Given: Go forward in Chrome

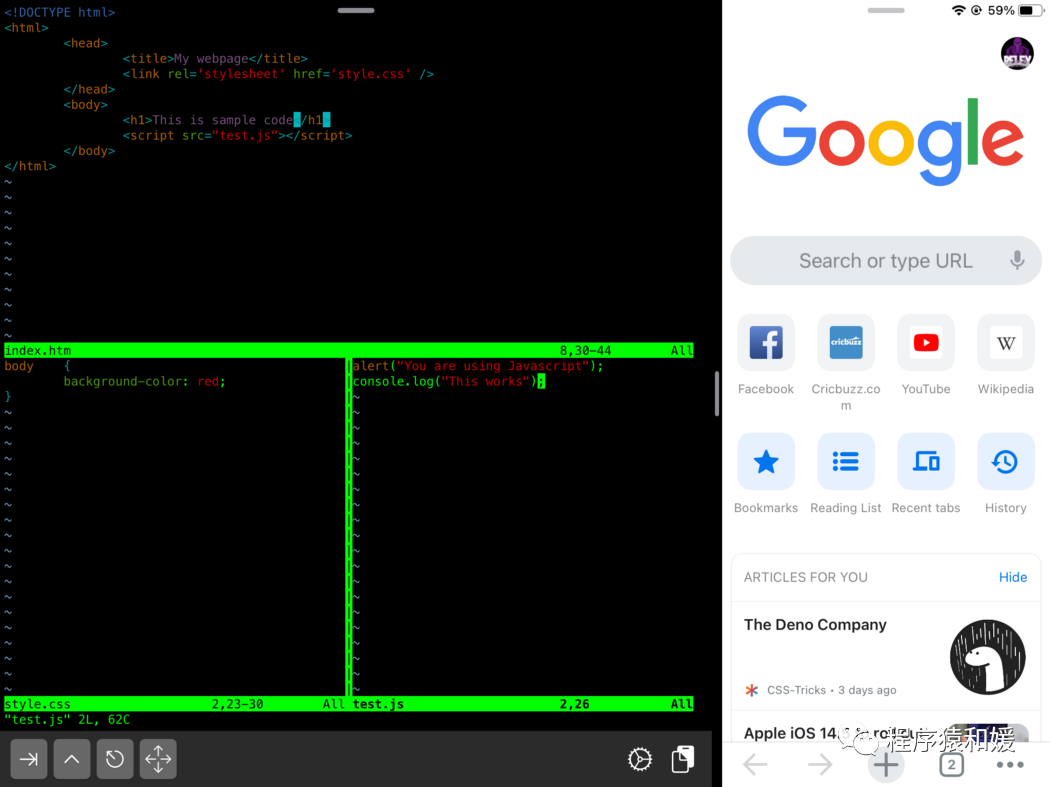Looking at the screenshot, I should [820, 764].
